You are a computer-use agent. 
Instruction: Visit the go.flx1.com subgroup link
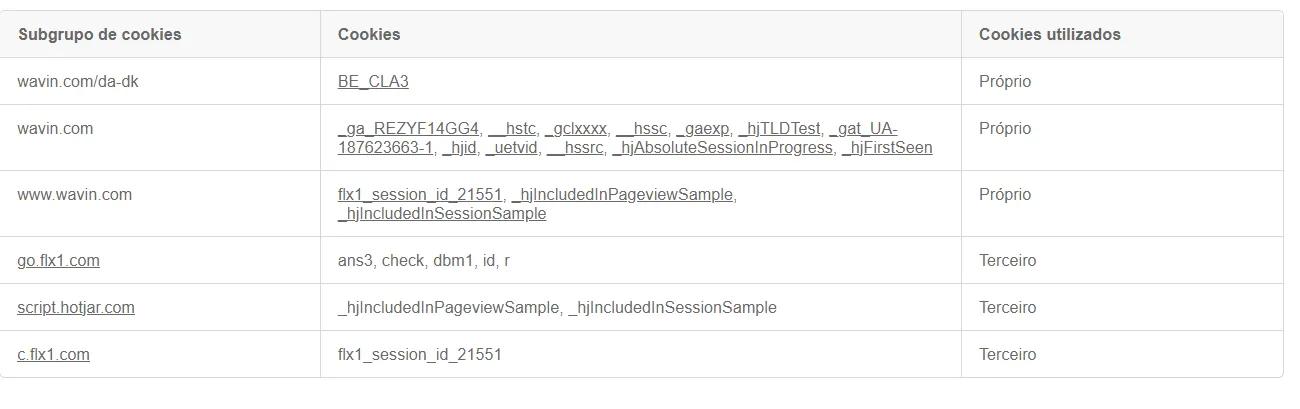[x=58, y=261]
